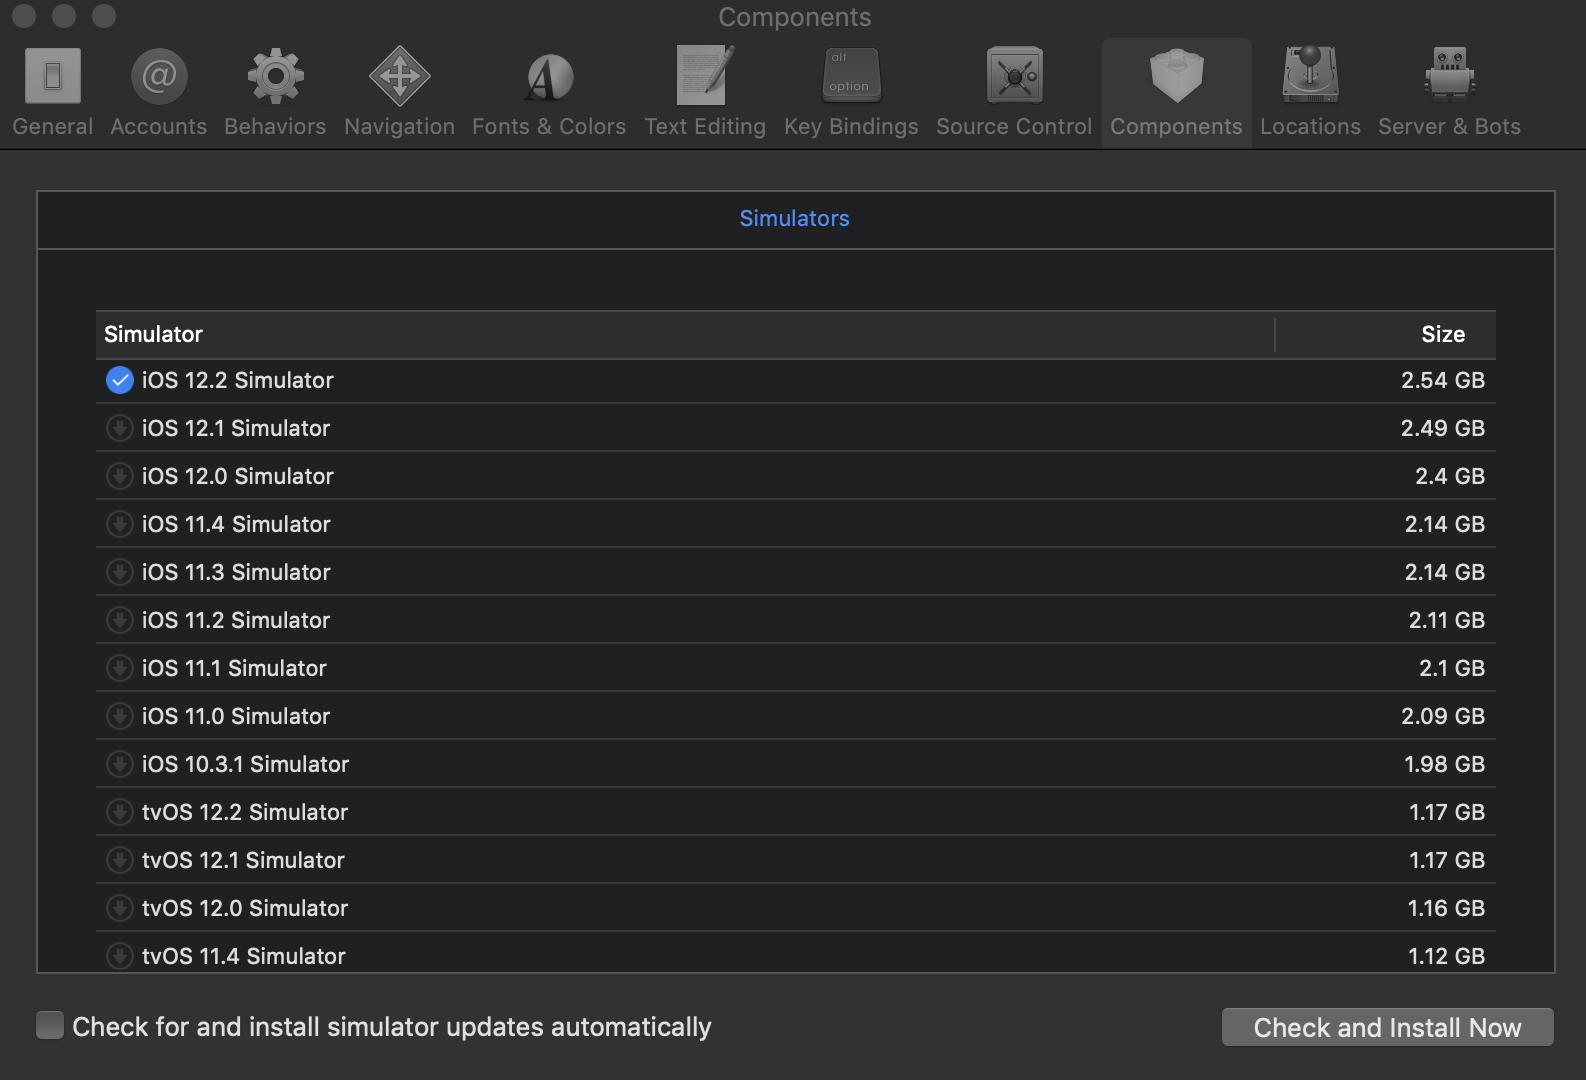1586x1080 pixels.
Task: Download the iOS 12.1 Simulator
Action: click(120, 428)
